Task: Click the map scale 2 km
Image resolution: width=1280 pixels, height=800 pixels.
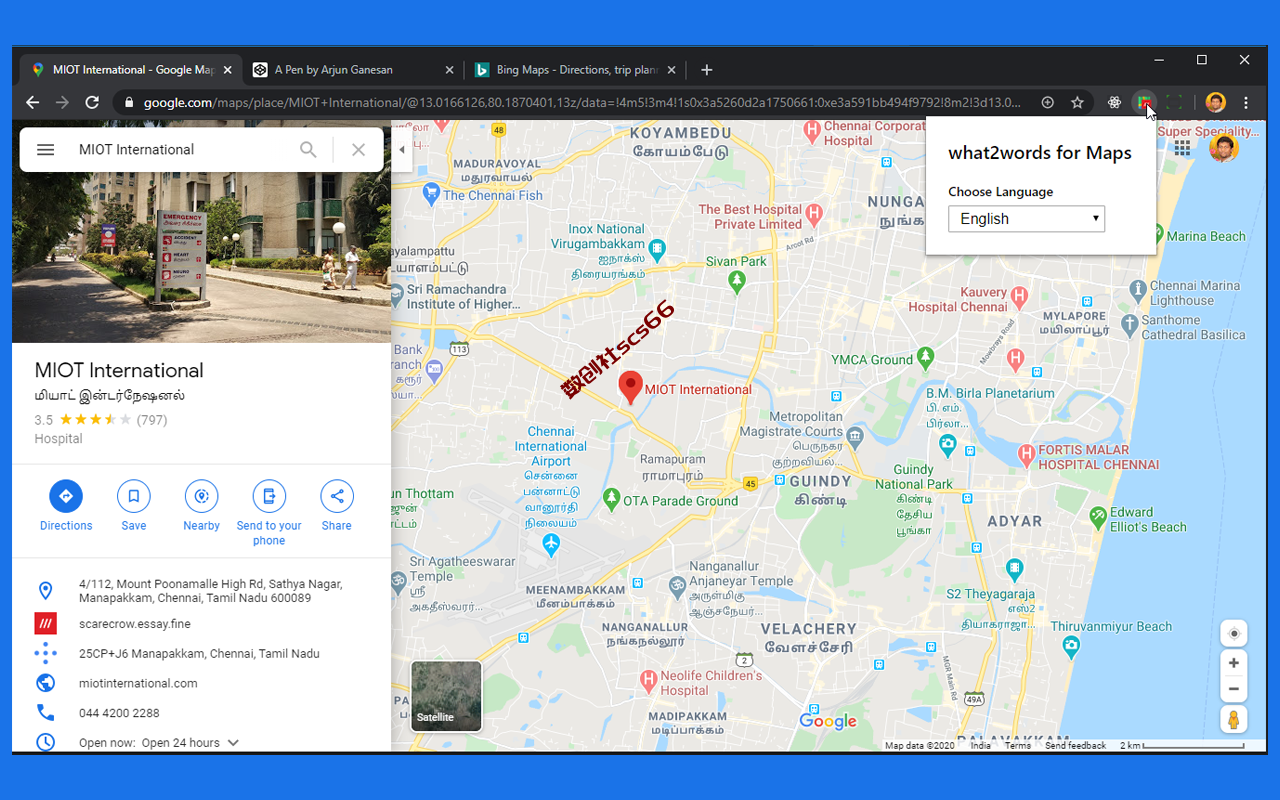Action: tap(1182, 745)
